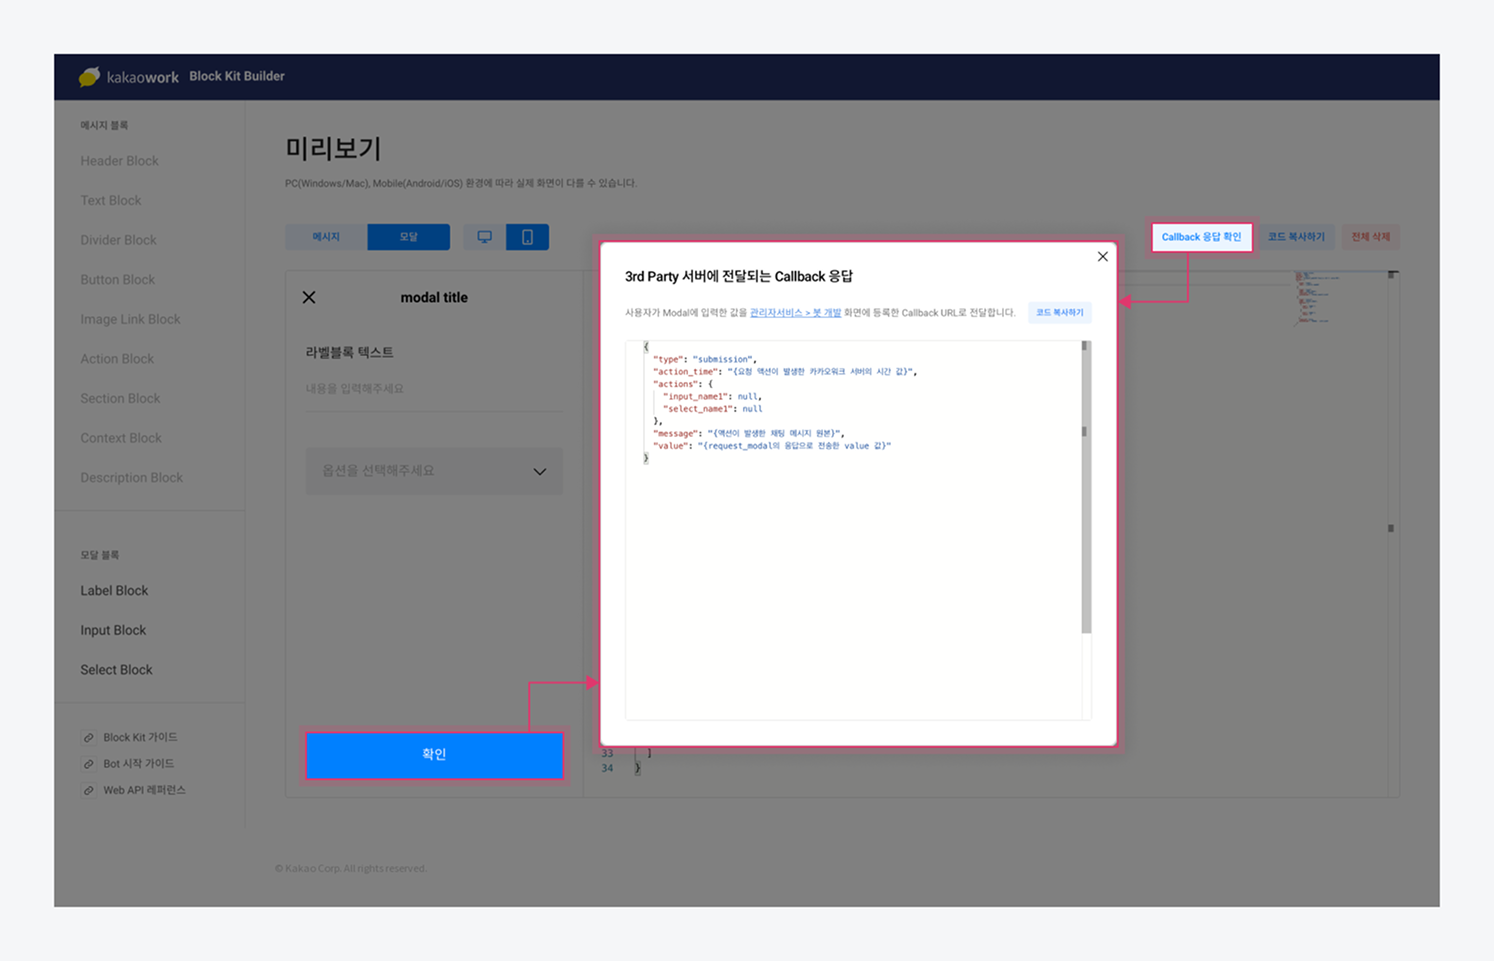Click the 전체 삭제 button

[x=1370, y=237]
